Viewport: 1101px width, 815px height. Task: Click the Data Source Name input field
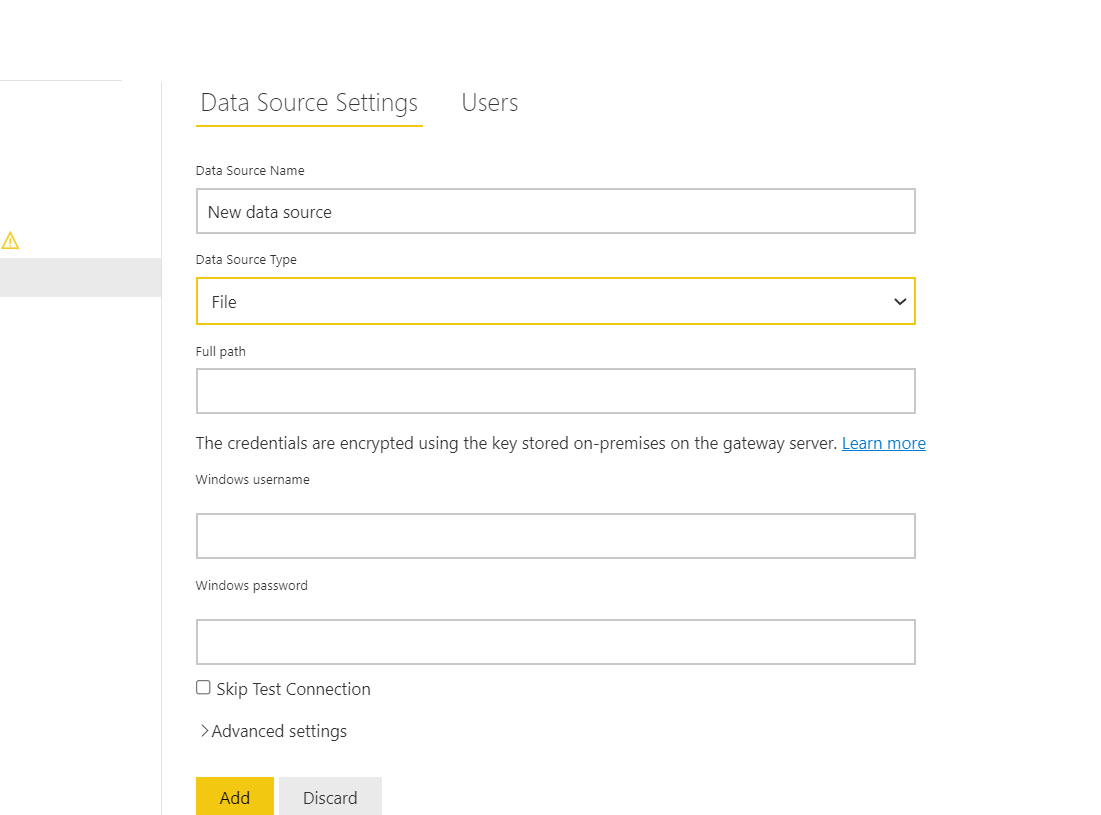tap(555, 211)
